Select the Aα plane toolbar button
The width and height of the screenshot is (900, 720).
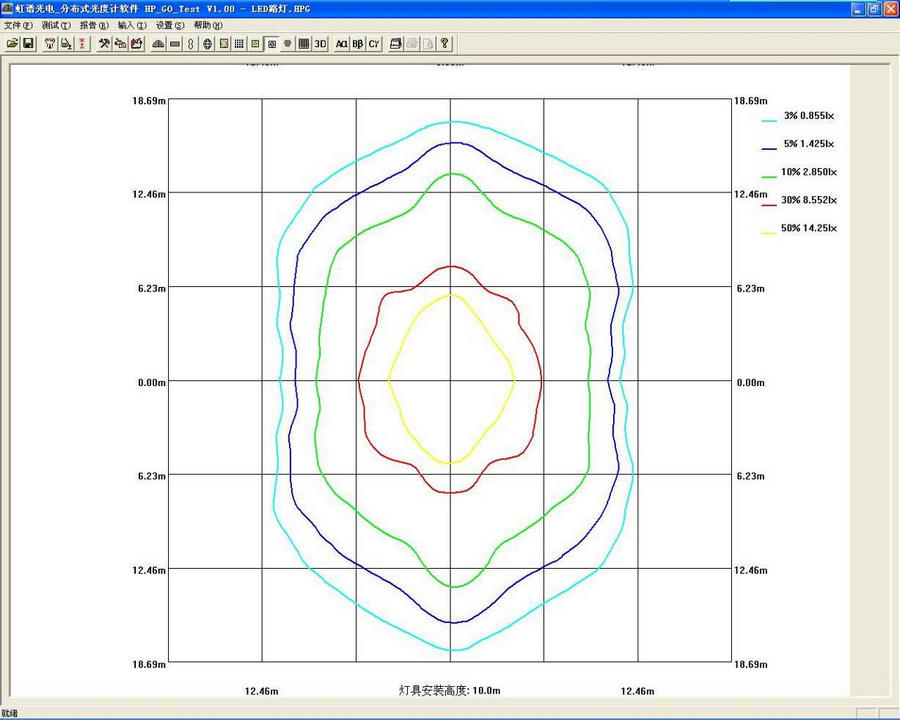tap(342, 44)
